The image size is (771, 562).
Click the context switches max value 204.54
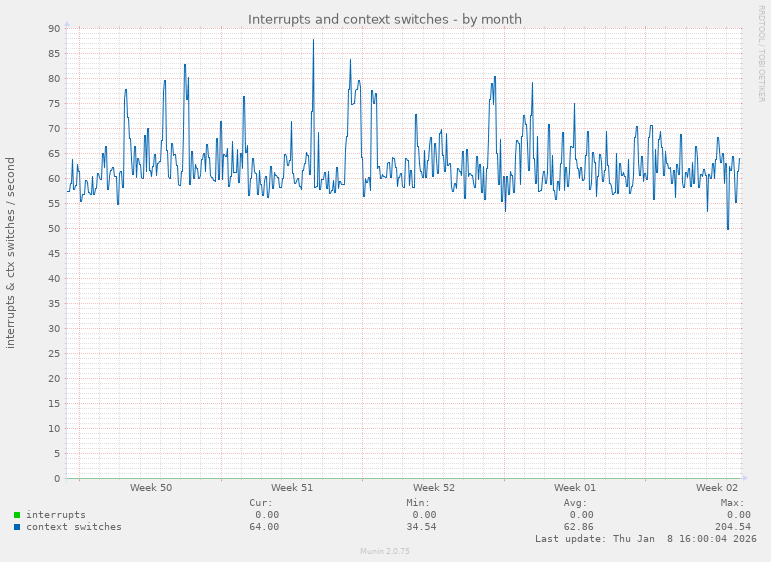pos(730,527)
